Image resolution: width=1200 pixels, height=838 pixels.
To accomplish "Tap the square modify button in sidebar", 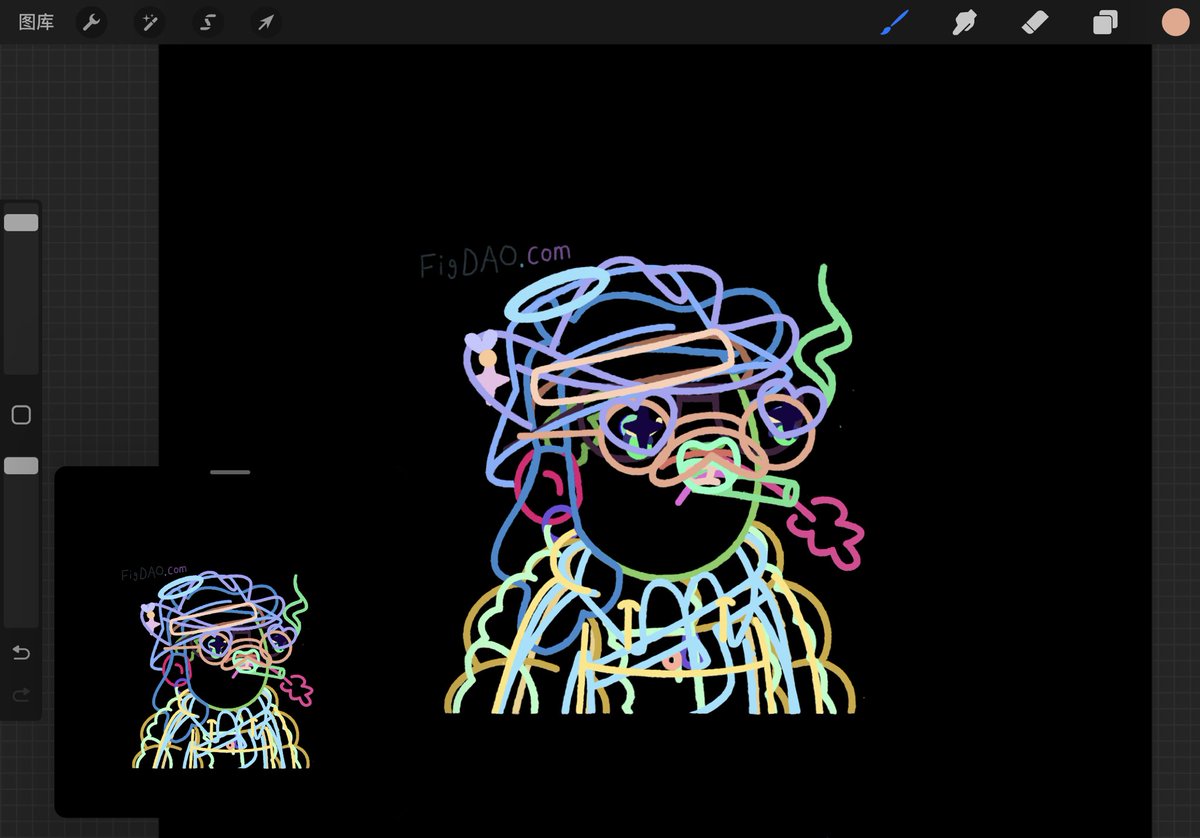I will click(21, 415).
